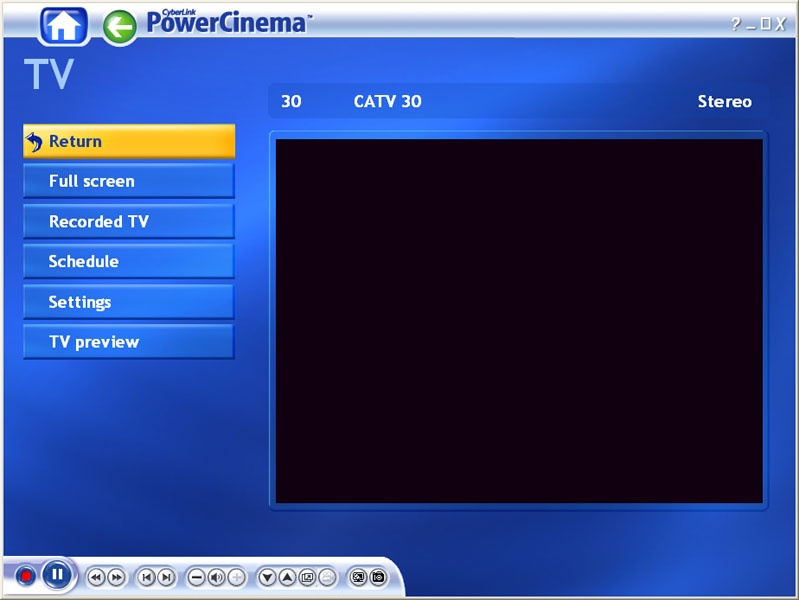This screenshot has width=799, height=600.
Task: Rewind the TV stream
Action: pyautogui.click(x=96, y=578)
